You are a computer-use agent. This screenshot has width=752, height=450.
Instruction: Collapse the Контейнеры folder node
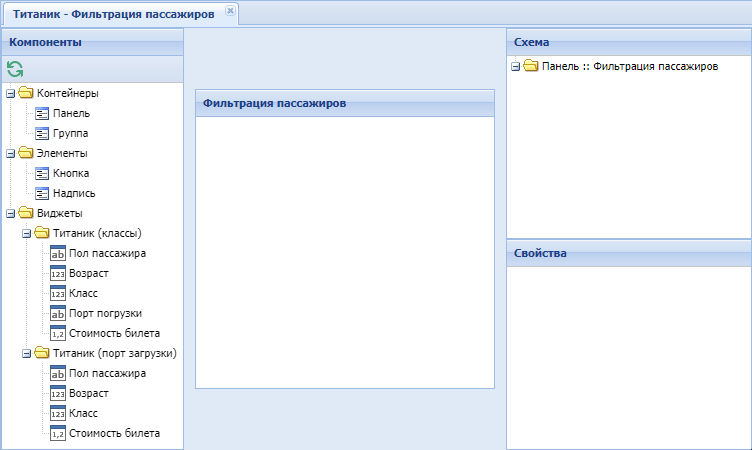pos(10,94)
